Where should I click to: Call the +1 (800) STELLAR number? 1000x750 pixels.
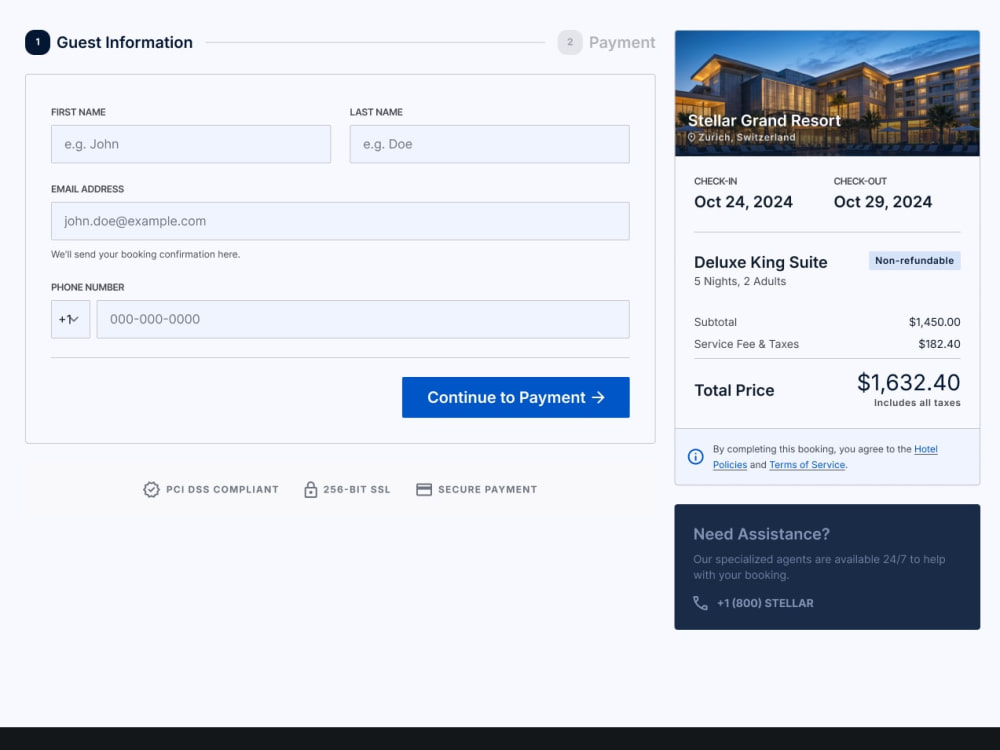[765, 603]
